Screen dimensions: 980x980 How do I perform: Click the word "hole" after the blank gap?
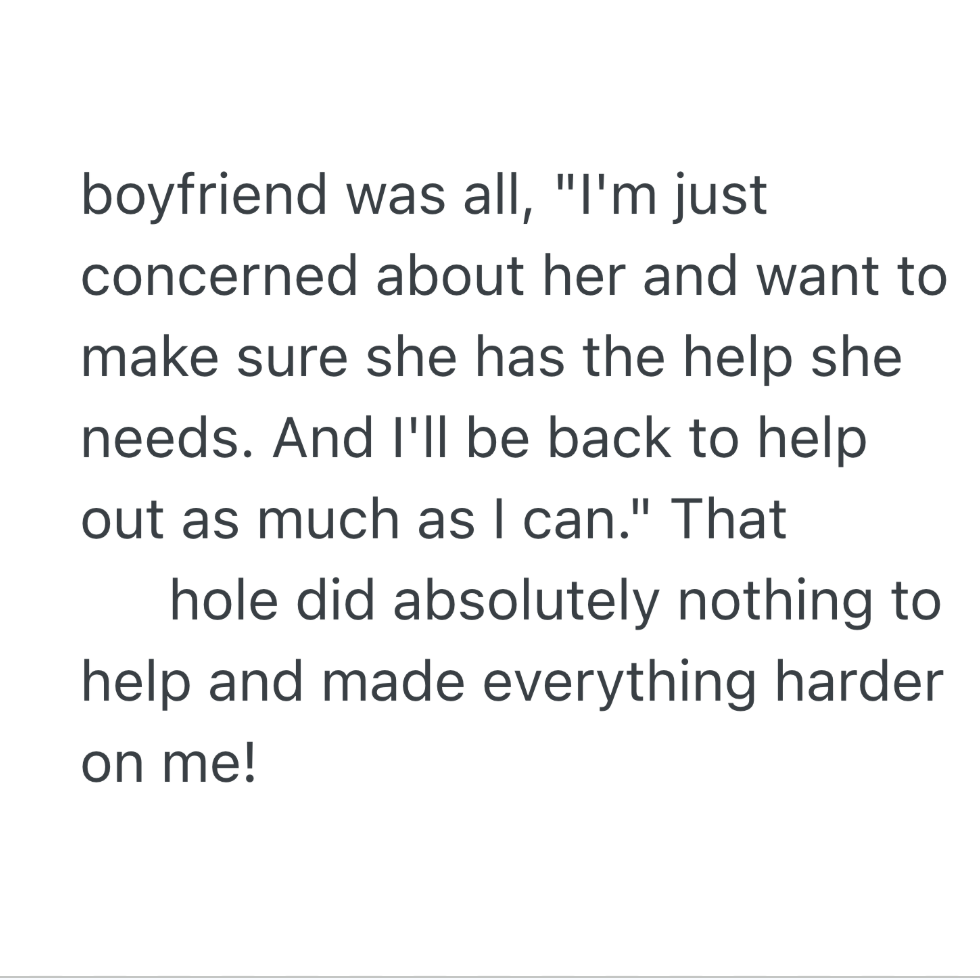(224, 600)
